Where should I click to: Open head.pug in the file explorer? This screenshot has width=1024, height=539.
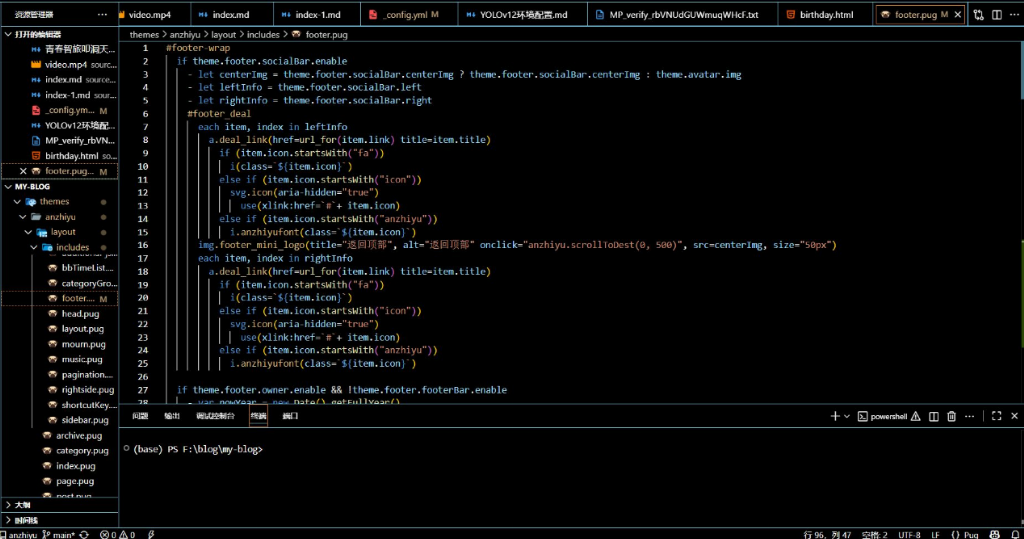click(80, 314)
